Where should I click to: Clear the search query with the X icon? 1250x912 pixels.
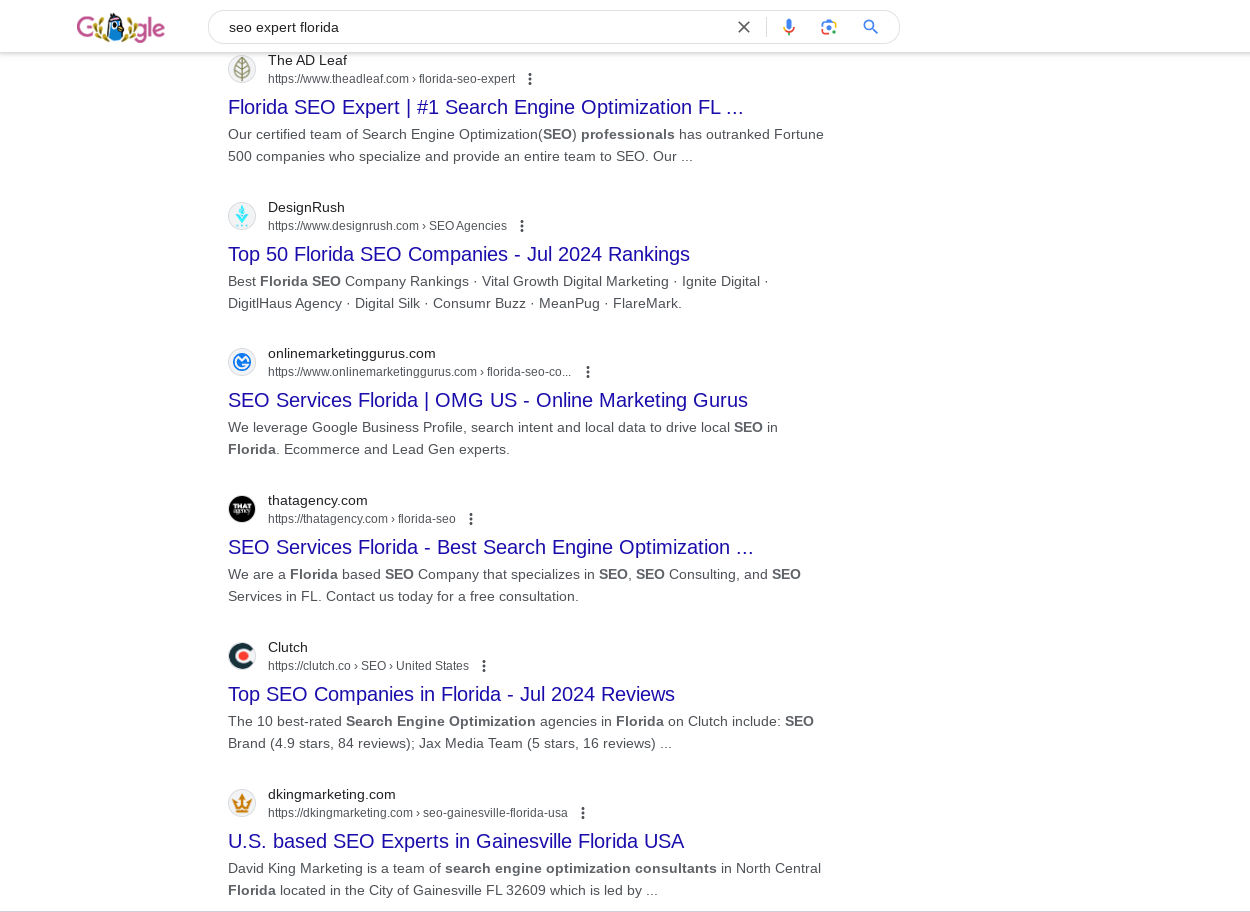(744, 27)
